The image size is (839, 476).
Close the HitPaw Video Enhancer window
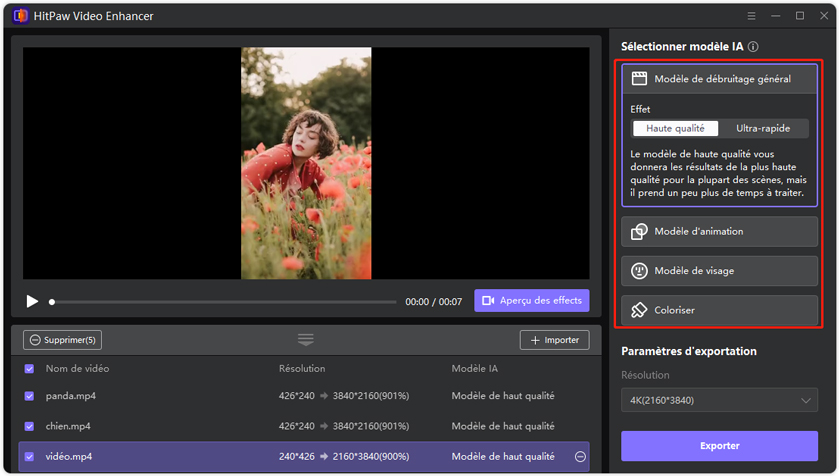[824, 16]
